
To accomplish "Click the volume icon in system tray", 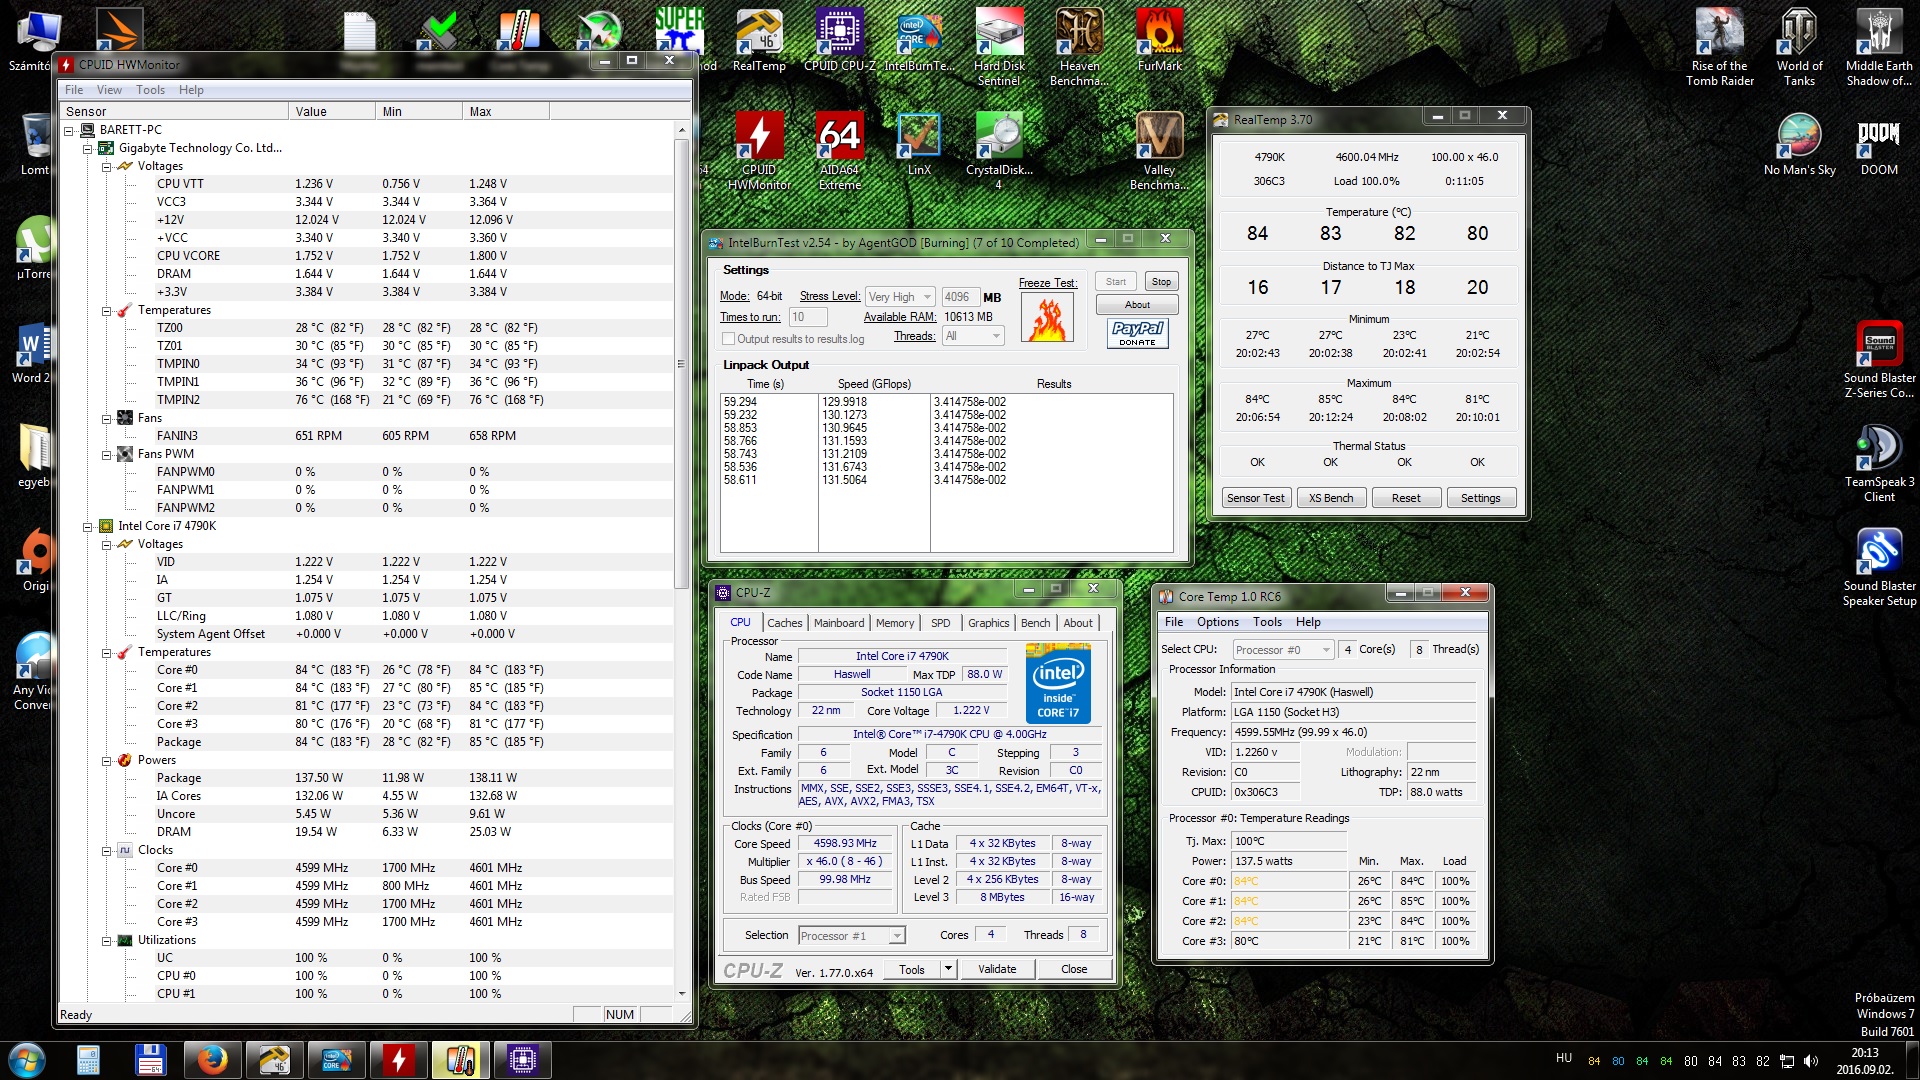I will (1811, 1061).
